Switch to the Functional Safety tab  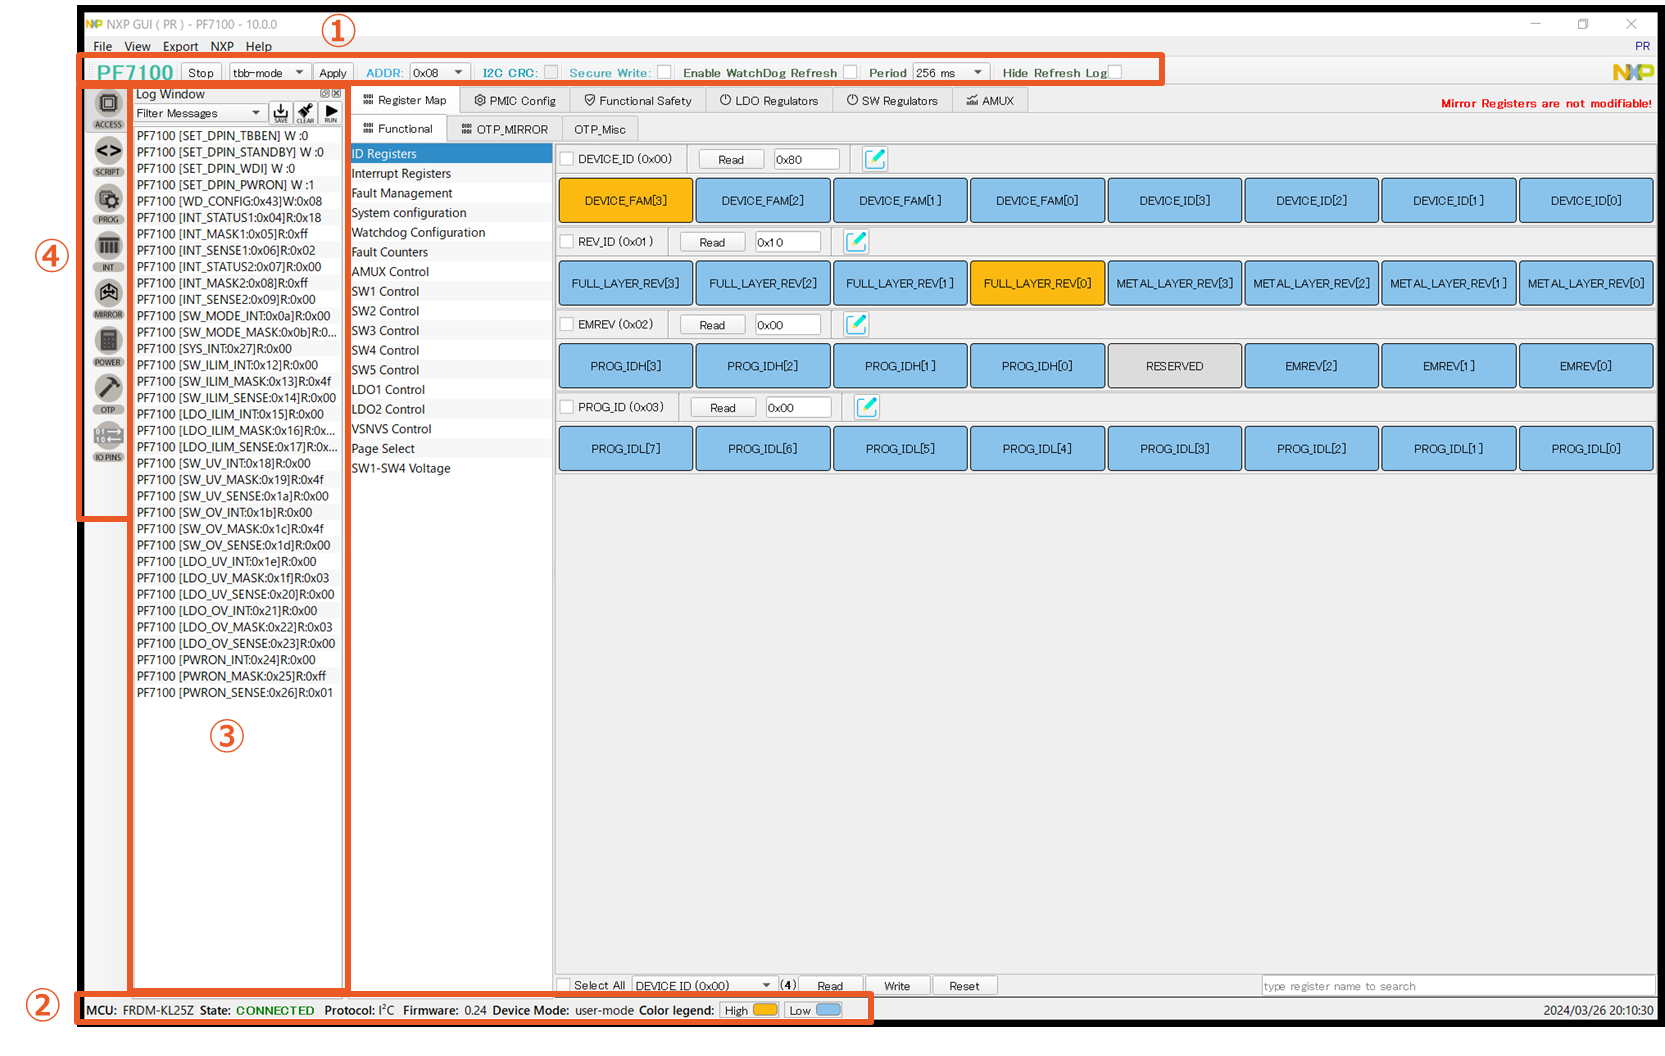coord(638,101)
